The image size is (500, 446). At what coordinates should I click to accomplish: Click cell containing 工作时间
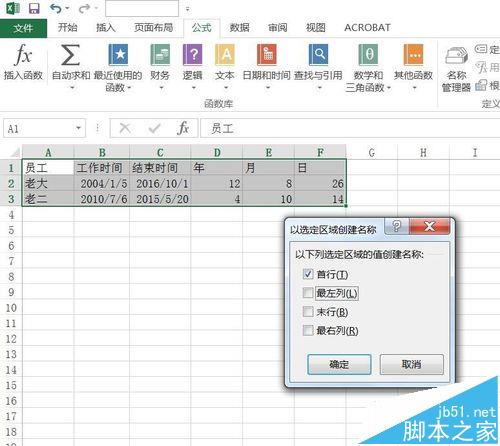tap(101, 167)
